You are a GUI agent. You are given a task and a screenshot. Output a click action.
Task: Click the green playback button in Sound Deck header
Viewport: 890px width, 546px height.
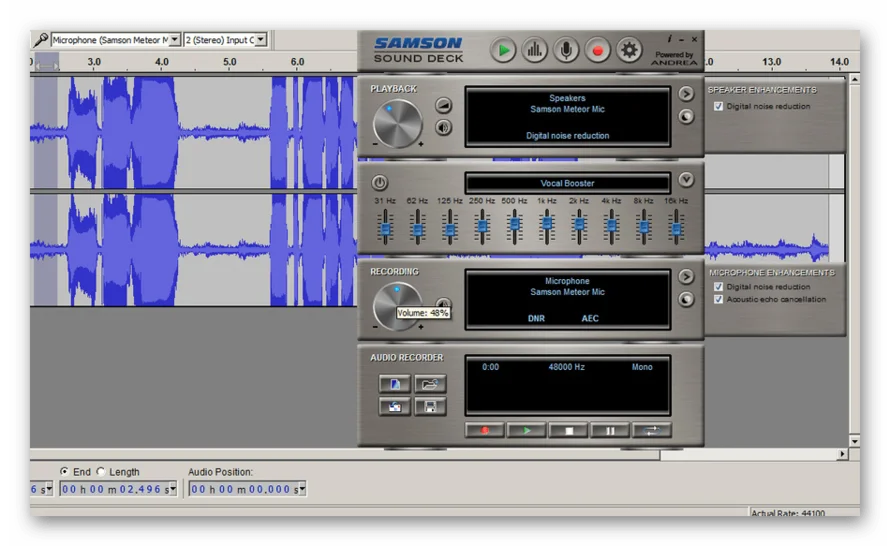click(x=503, y=51)
